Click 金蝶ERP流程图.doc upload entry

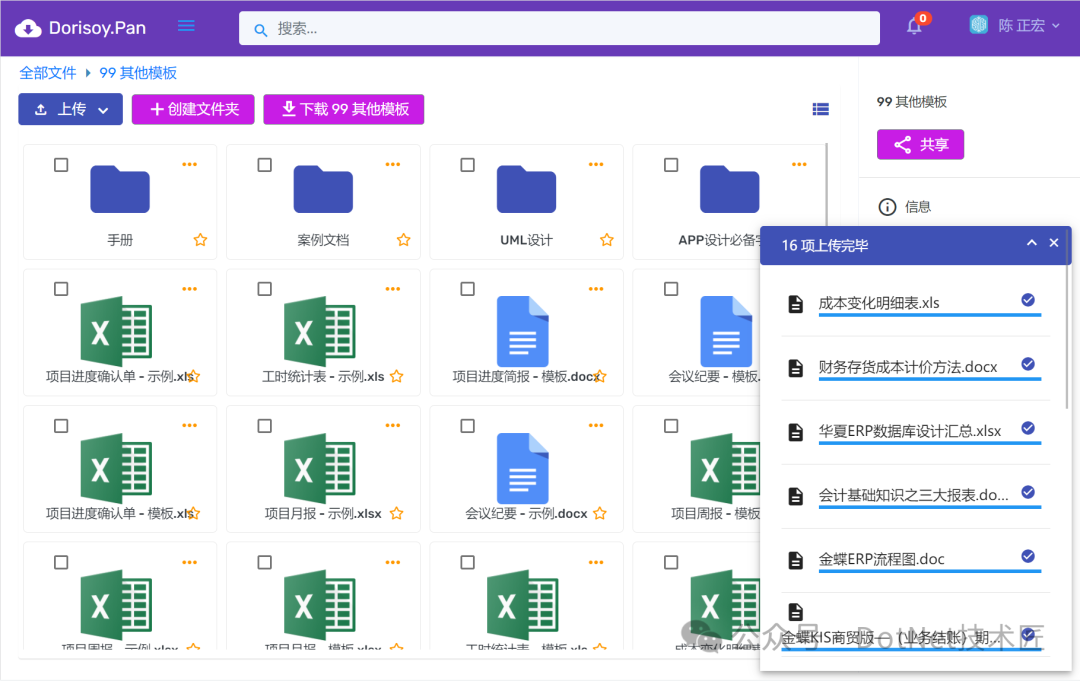pos(881,559)
